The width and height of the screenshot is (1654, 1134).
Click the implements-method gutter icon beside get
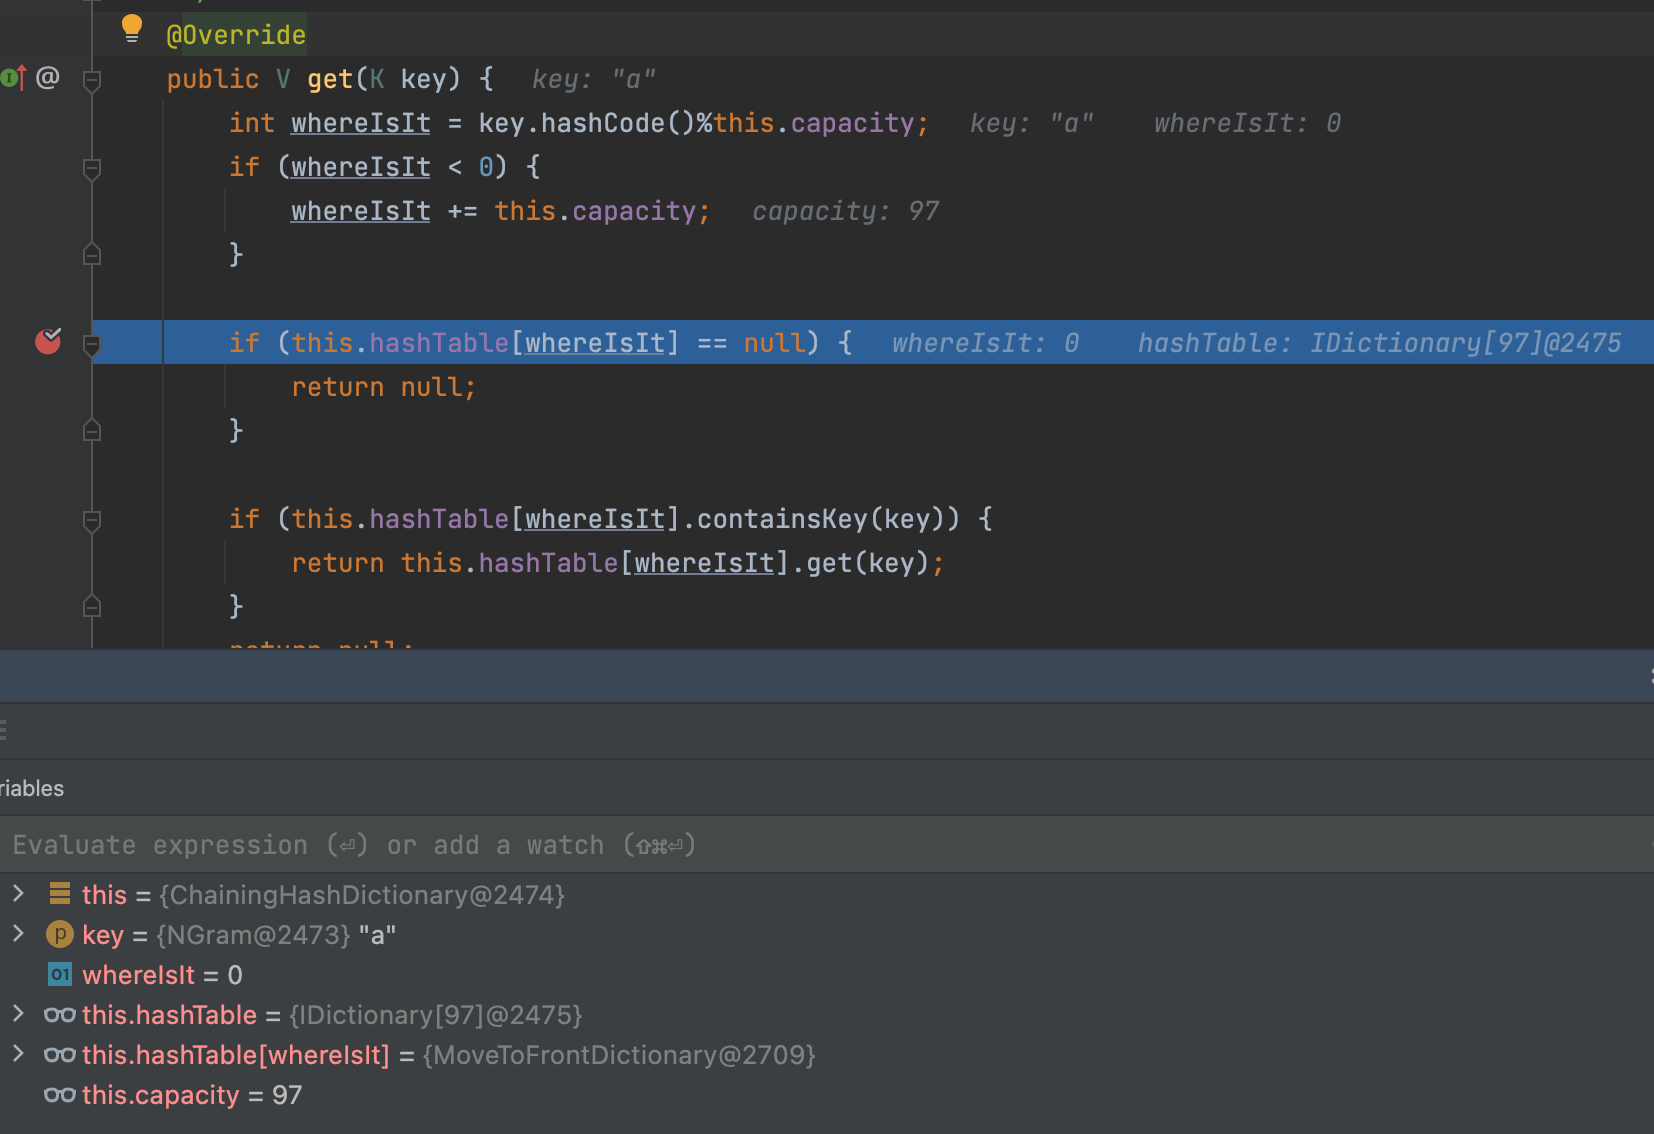coord(13,77)
